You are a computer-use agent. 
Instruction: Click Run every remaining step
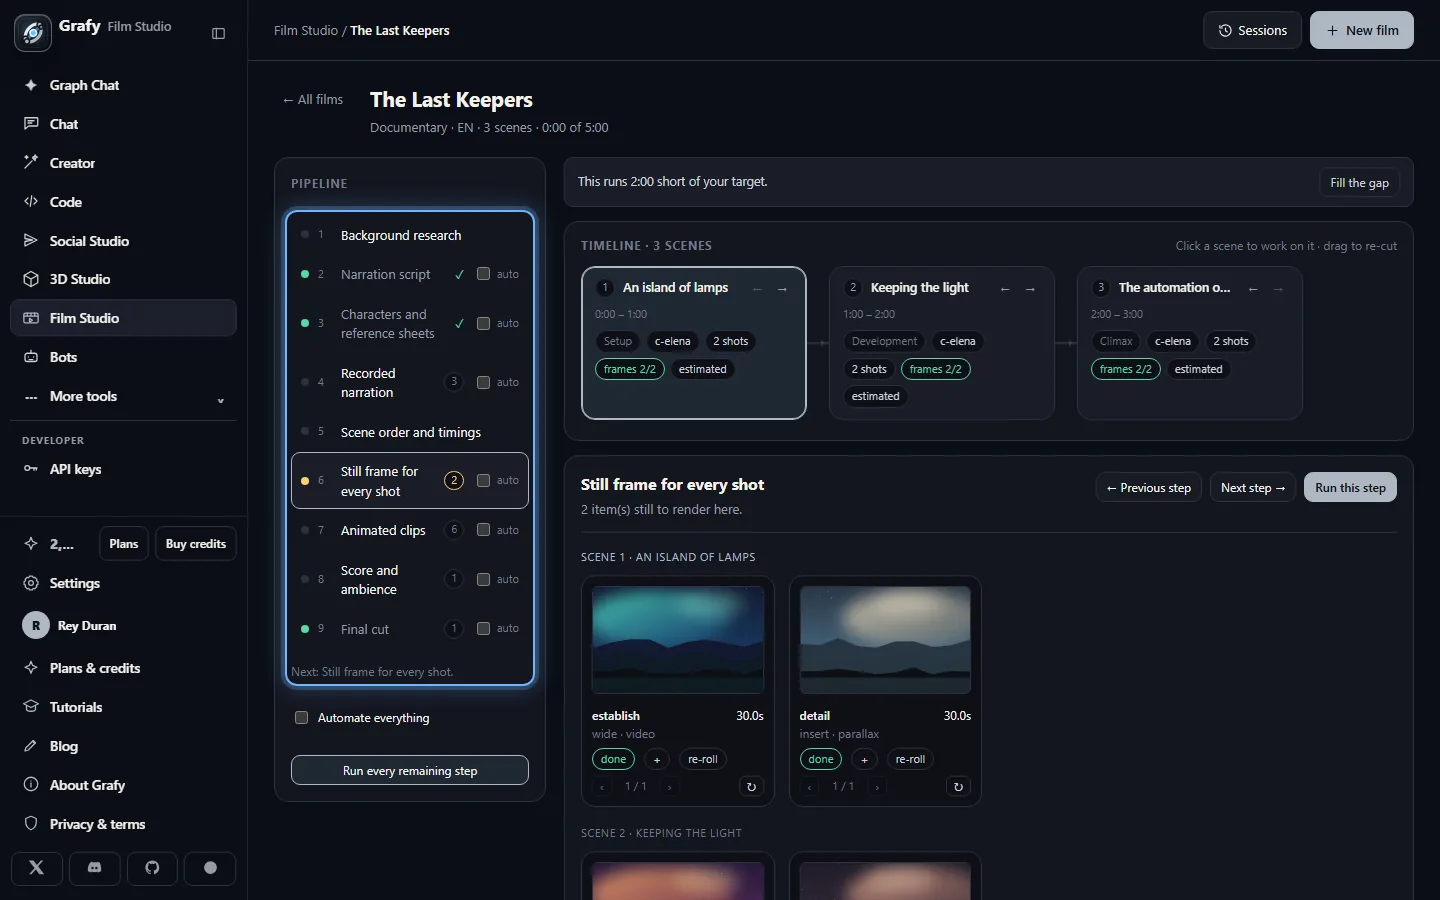coord(410,770)
